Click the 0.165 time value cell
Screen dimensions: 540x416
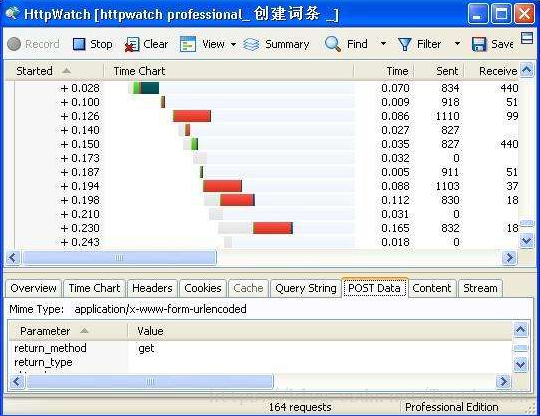coord(395,228)
